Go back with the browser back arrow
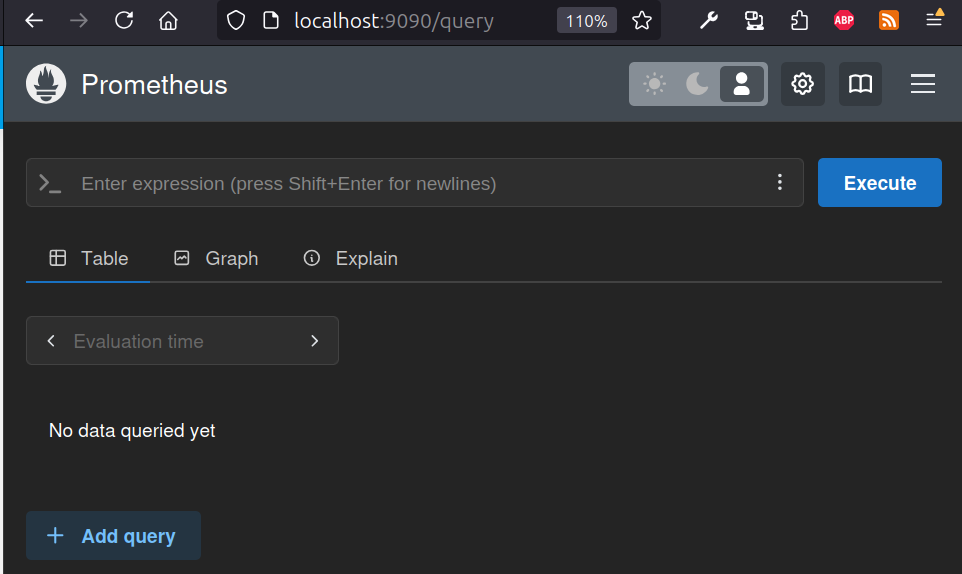Screen dimensions: 962x574 point(34,21)
